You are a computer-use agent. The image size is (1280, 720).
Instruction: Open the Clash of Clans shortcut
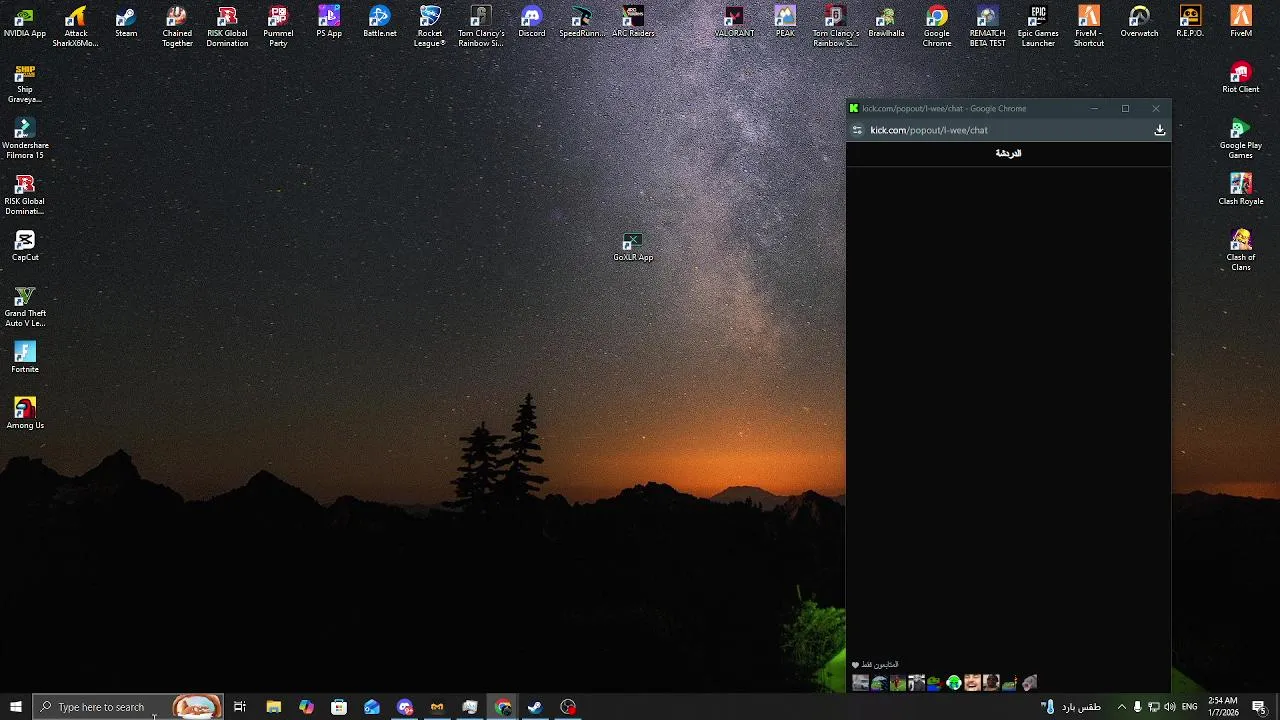[1241, 251]
